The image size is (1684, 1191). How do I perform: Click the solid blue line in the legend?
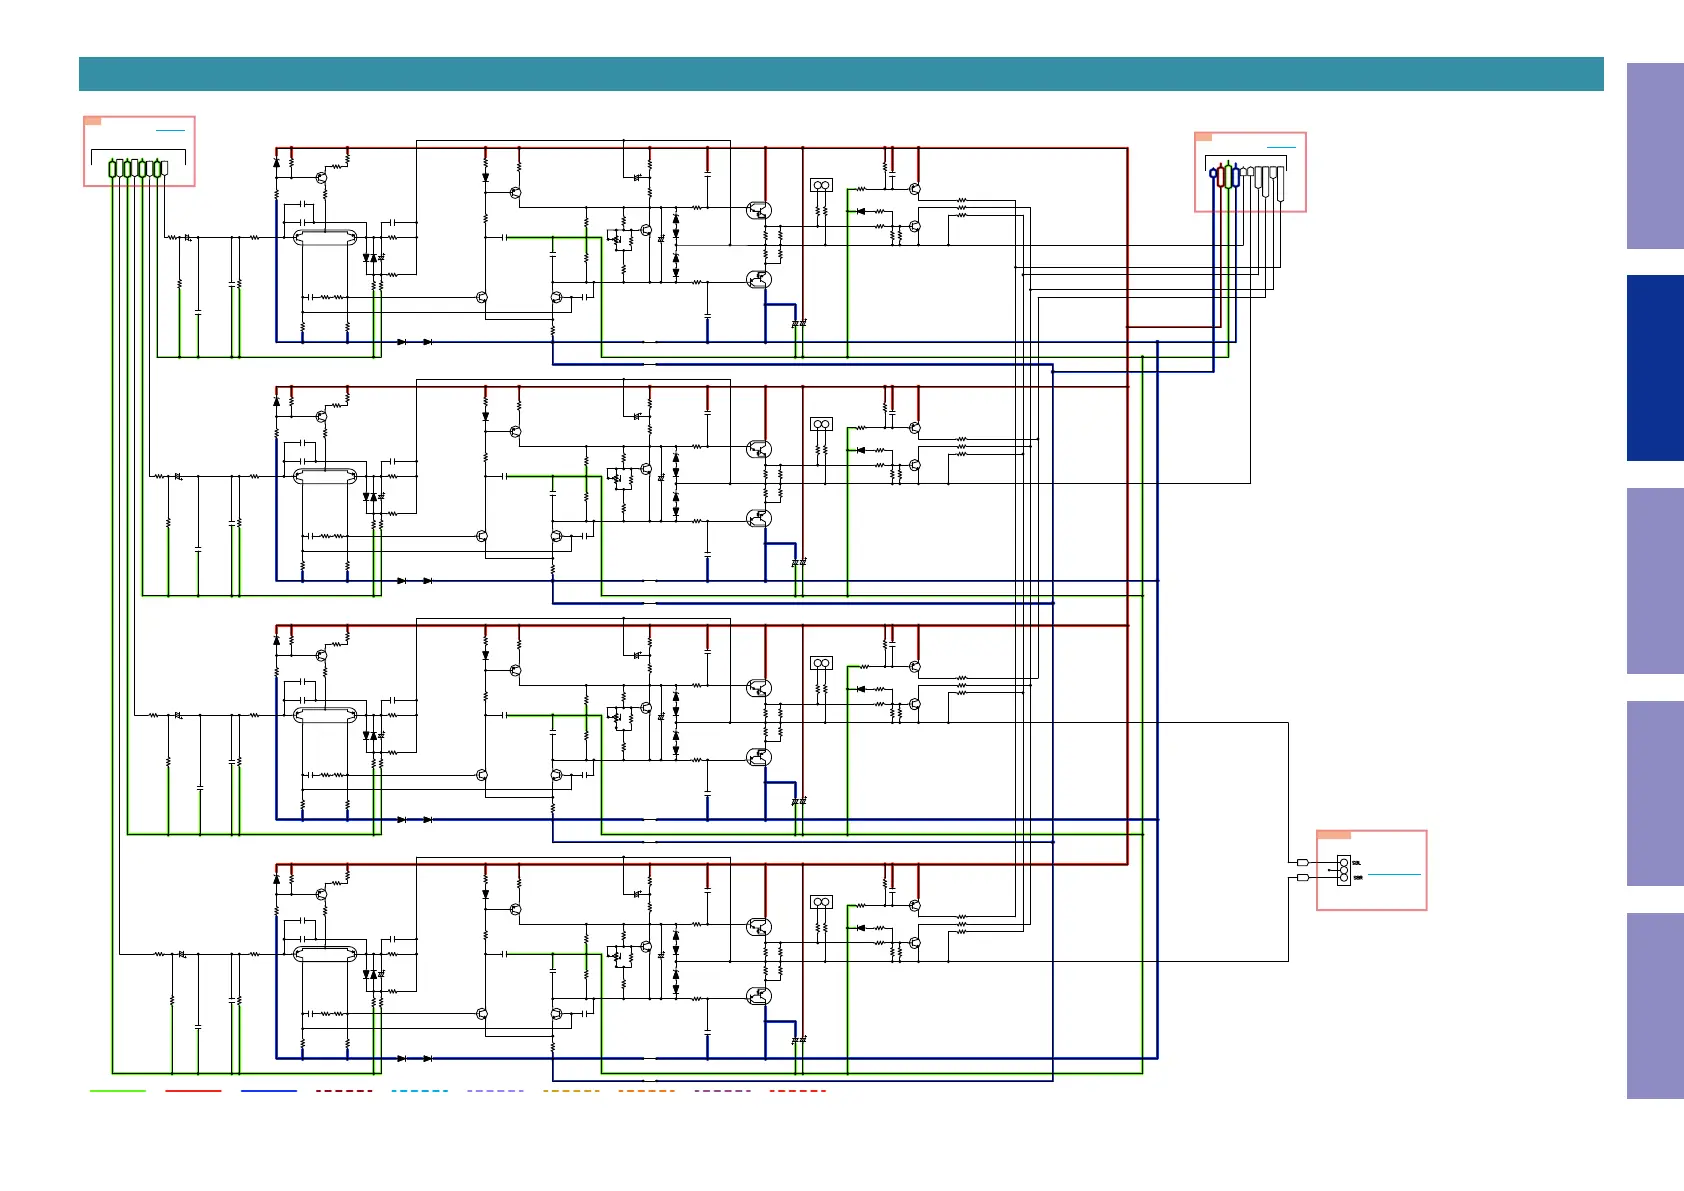[269, 1091]
